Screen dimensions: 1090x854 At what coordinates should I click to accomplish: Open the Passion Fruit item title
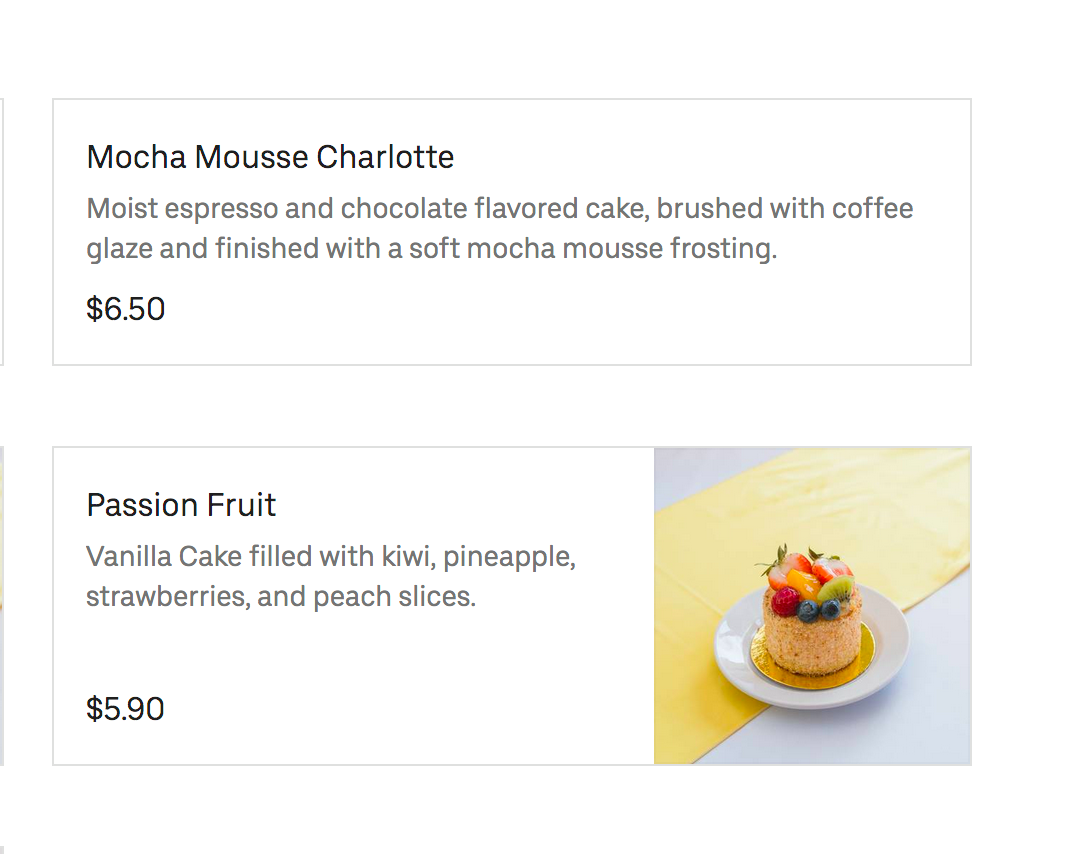pyautogui.click(x=181, y=505)
